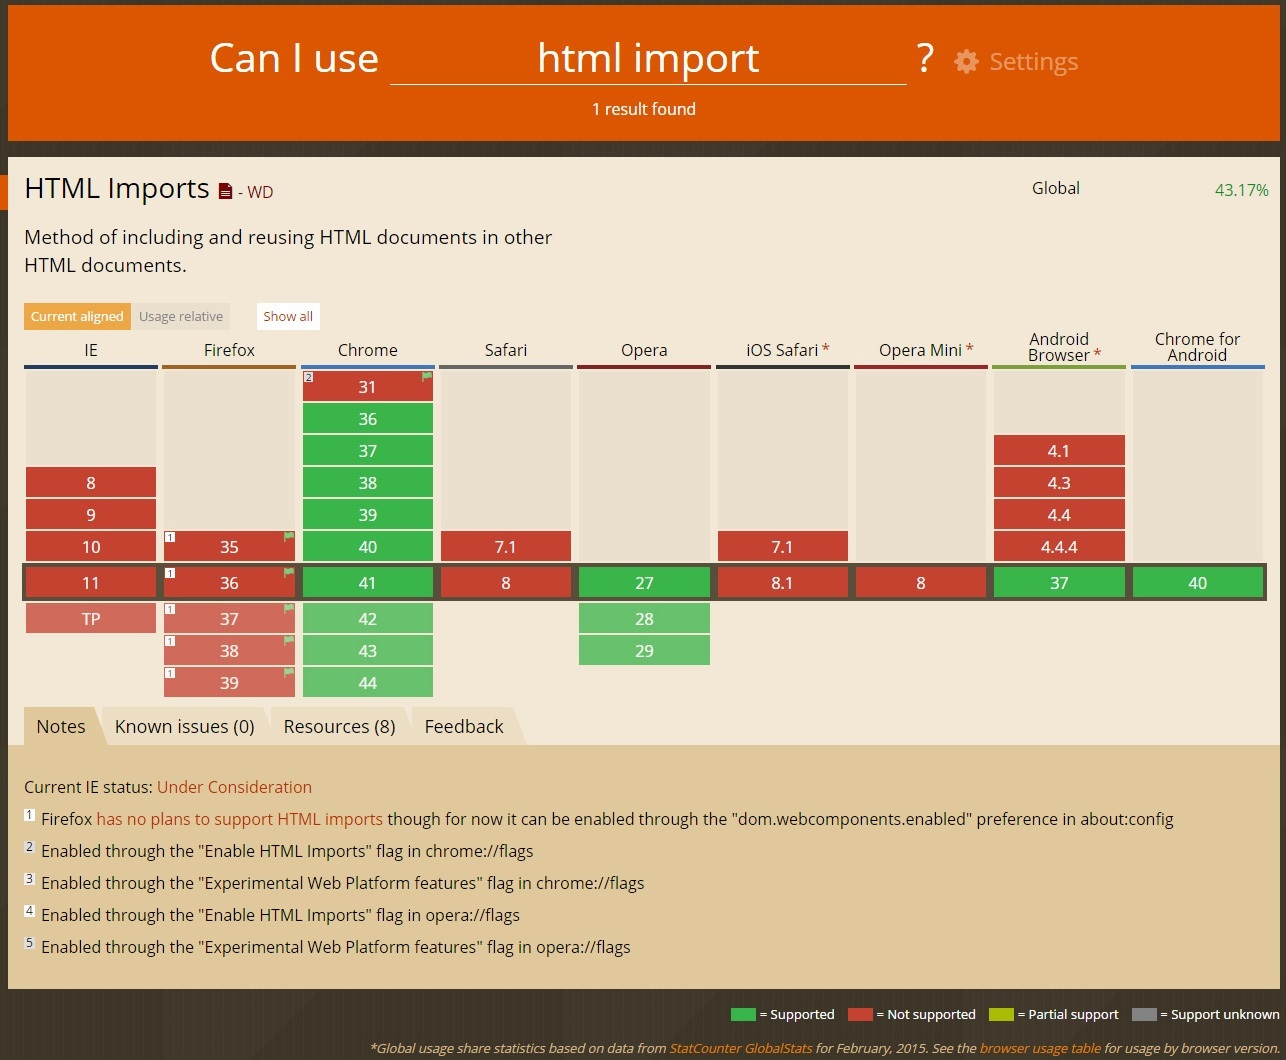
Task: Open the Known issues (0) tab
Action: (185, 727)
